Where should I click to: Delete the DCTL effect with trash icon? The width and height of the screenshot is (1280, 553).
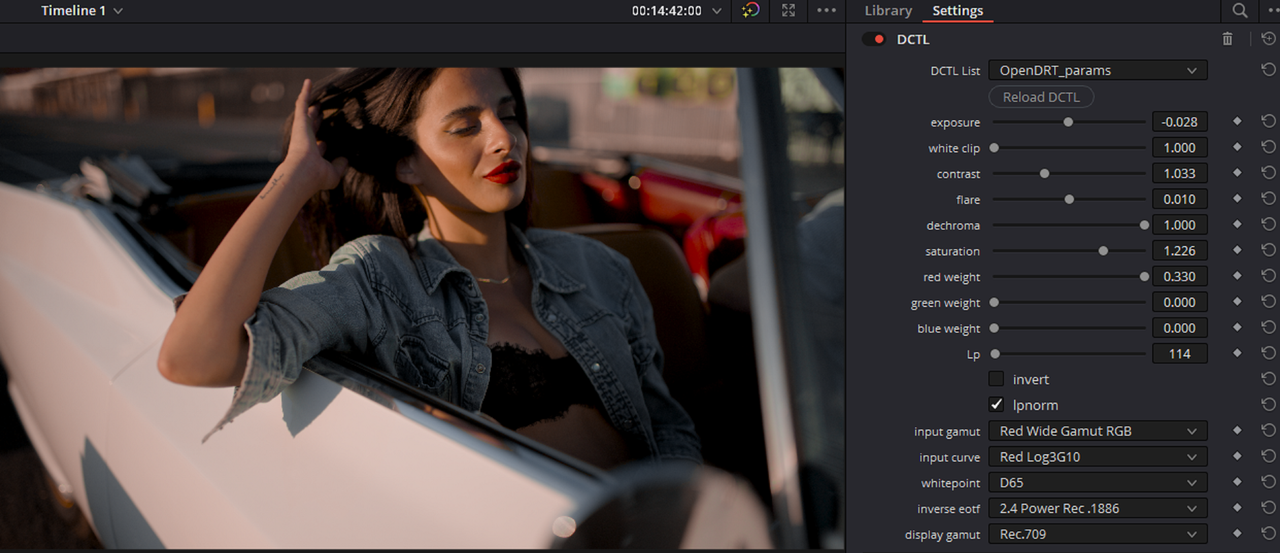coord(1228,39)
